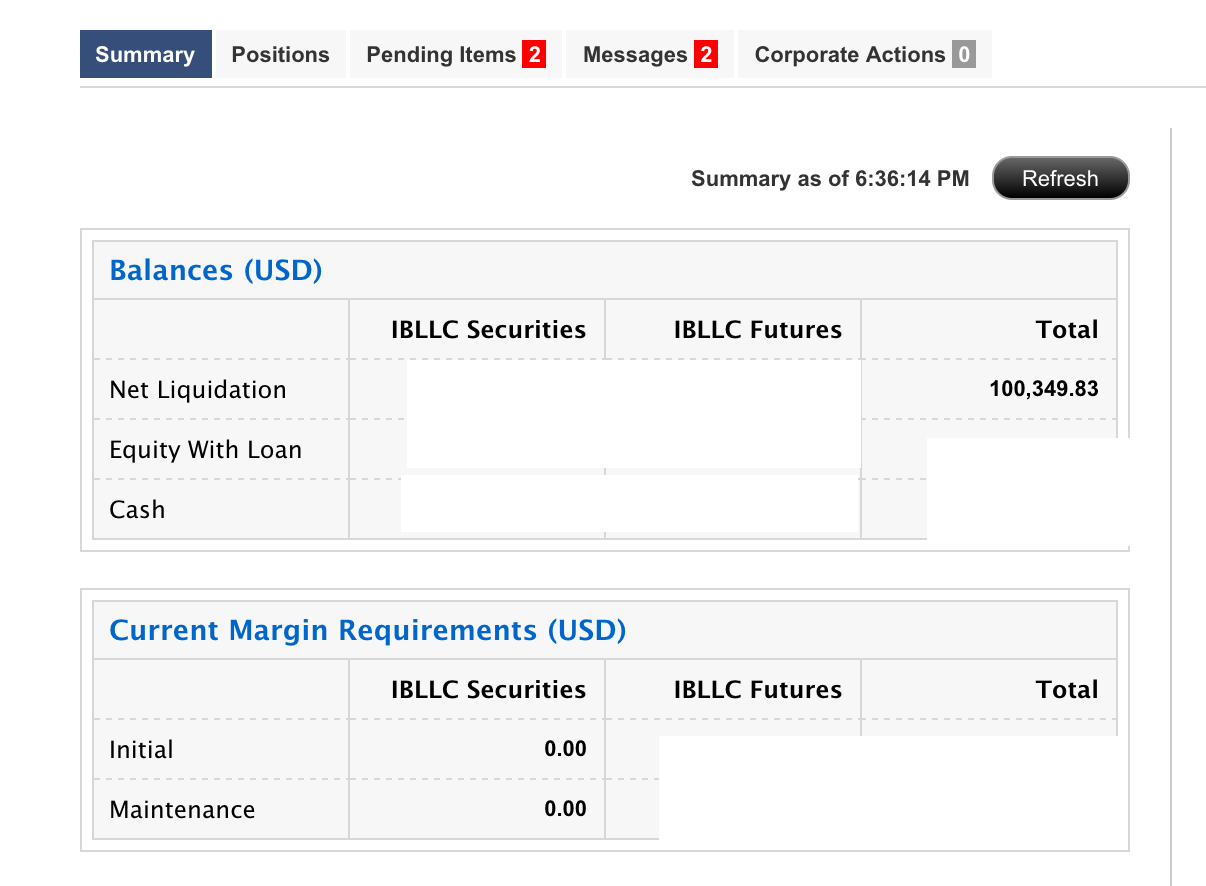Select the Equity With Loan row label
This screenshot has height=886, width=1206.
point(205,450)
